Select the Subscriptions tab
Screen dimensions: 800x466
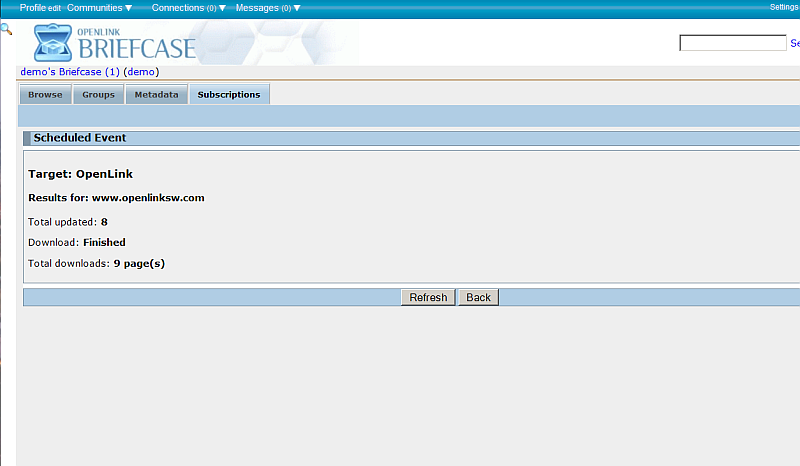pos(229,94)
